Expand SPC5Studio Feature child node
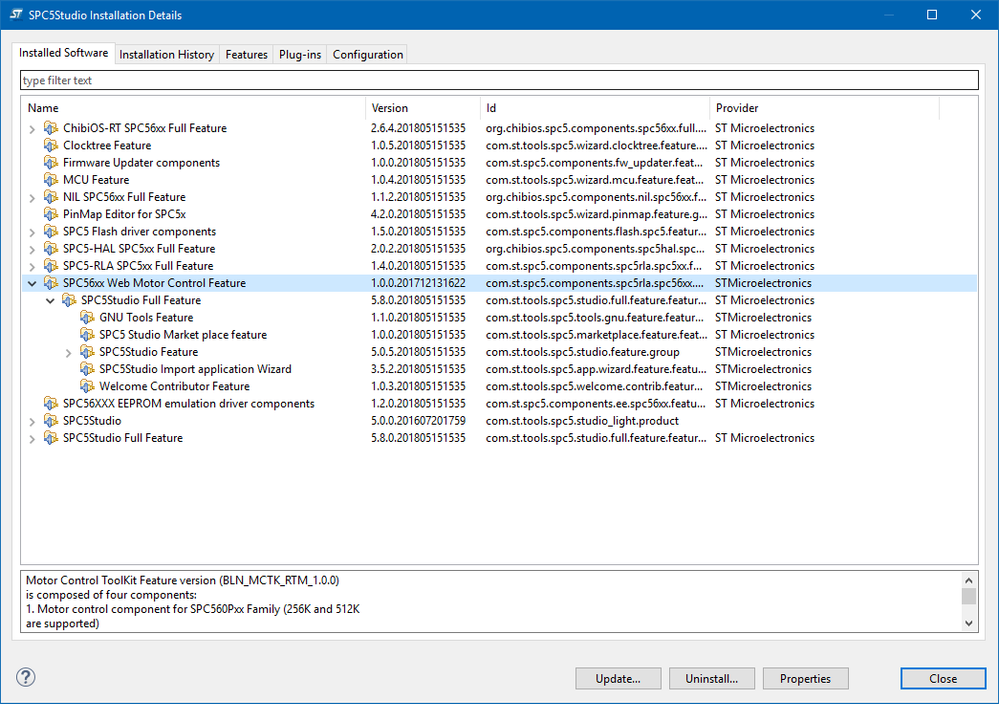This screenshot has width=999, height=704. pyautogui.click(x=68, y=352)
